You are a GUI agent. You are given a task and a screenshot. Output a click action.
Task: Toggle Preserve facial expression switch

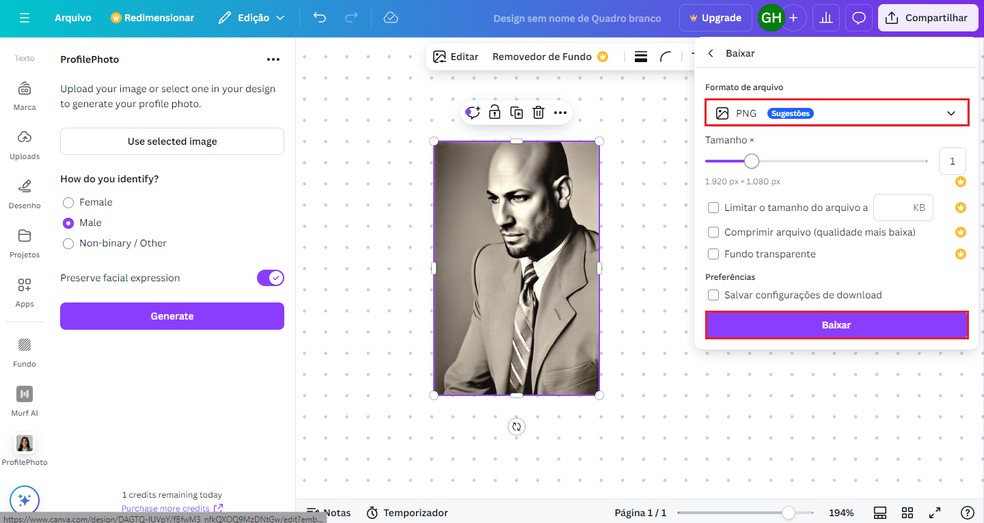point(270,278)
